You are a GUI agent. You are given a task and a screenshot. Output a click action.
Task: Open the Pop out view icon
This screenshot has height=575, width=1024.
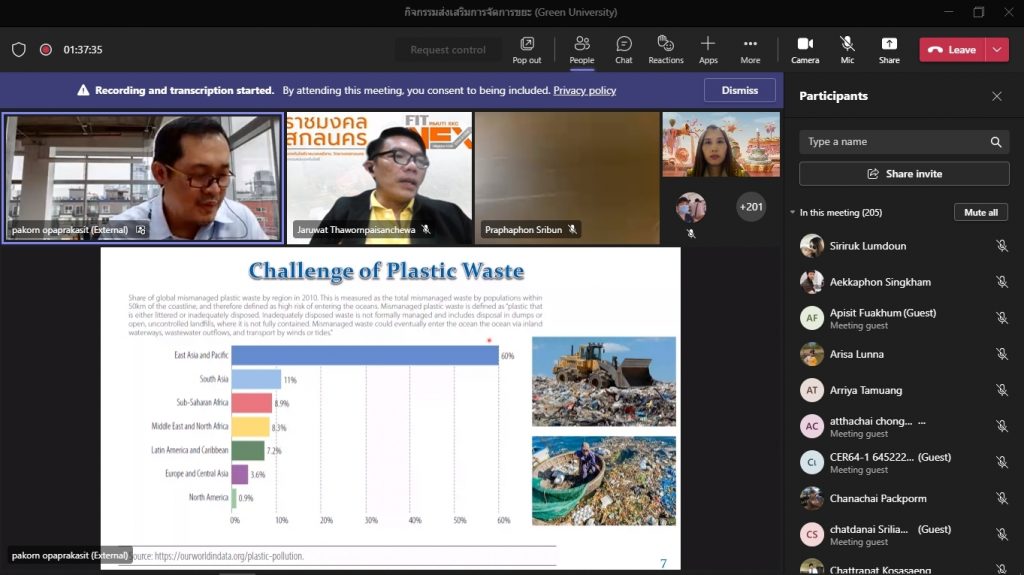tap(527, 44)
